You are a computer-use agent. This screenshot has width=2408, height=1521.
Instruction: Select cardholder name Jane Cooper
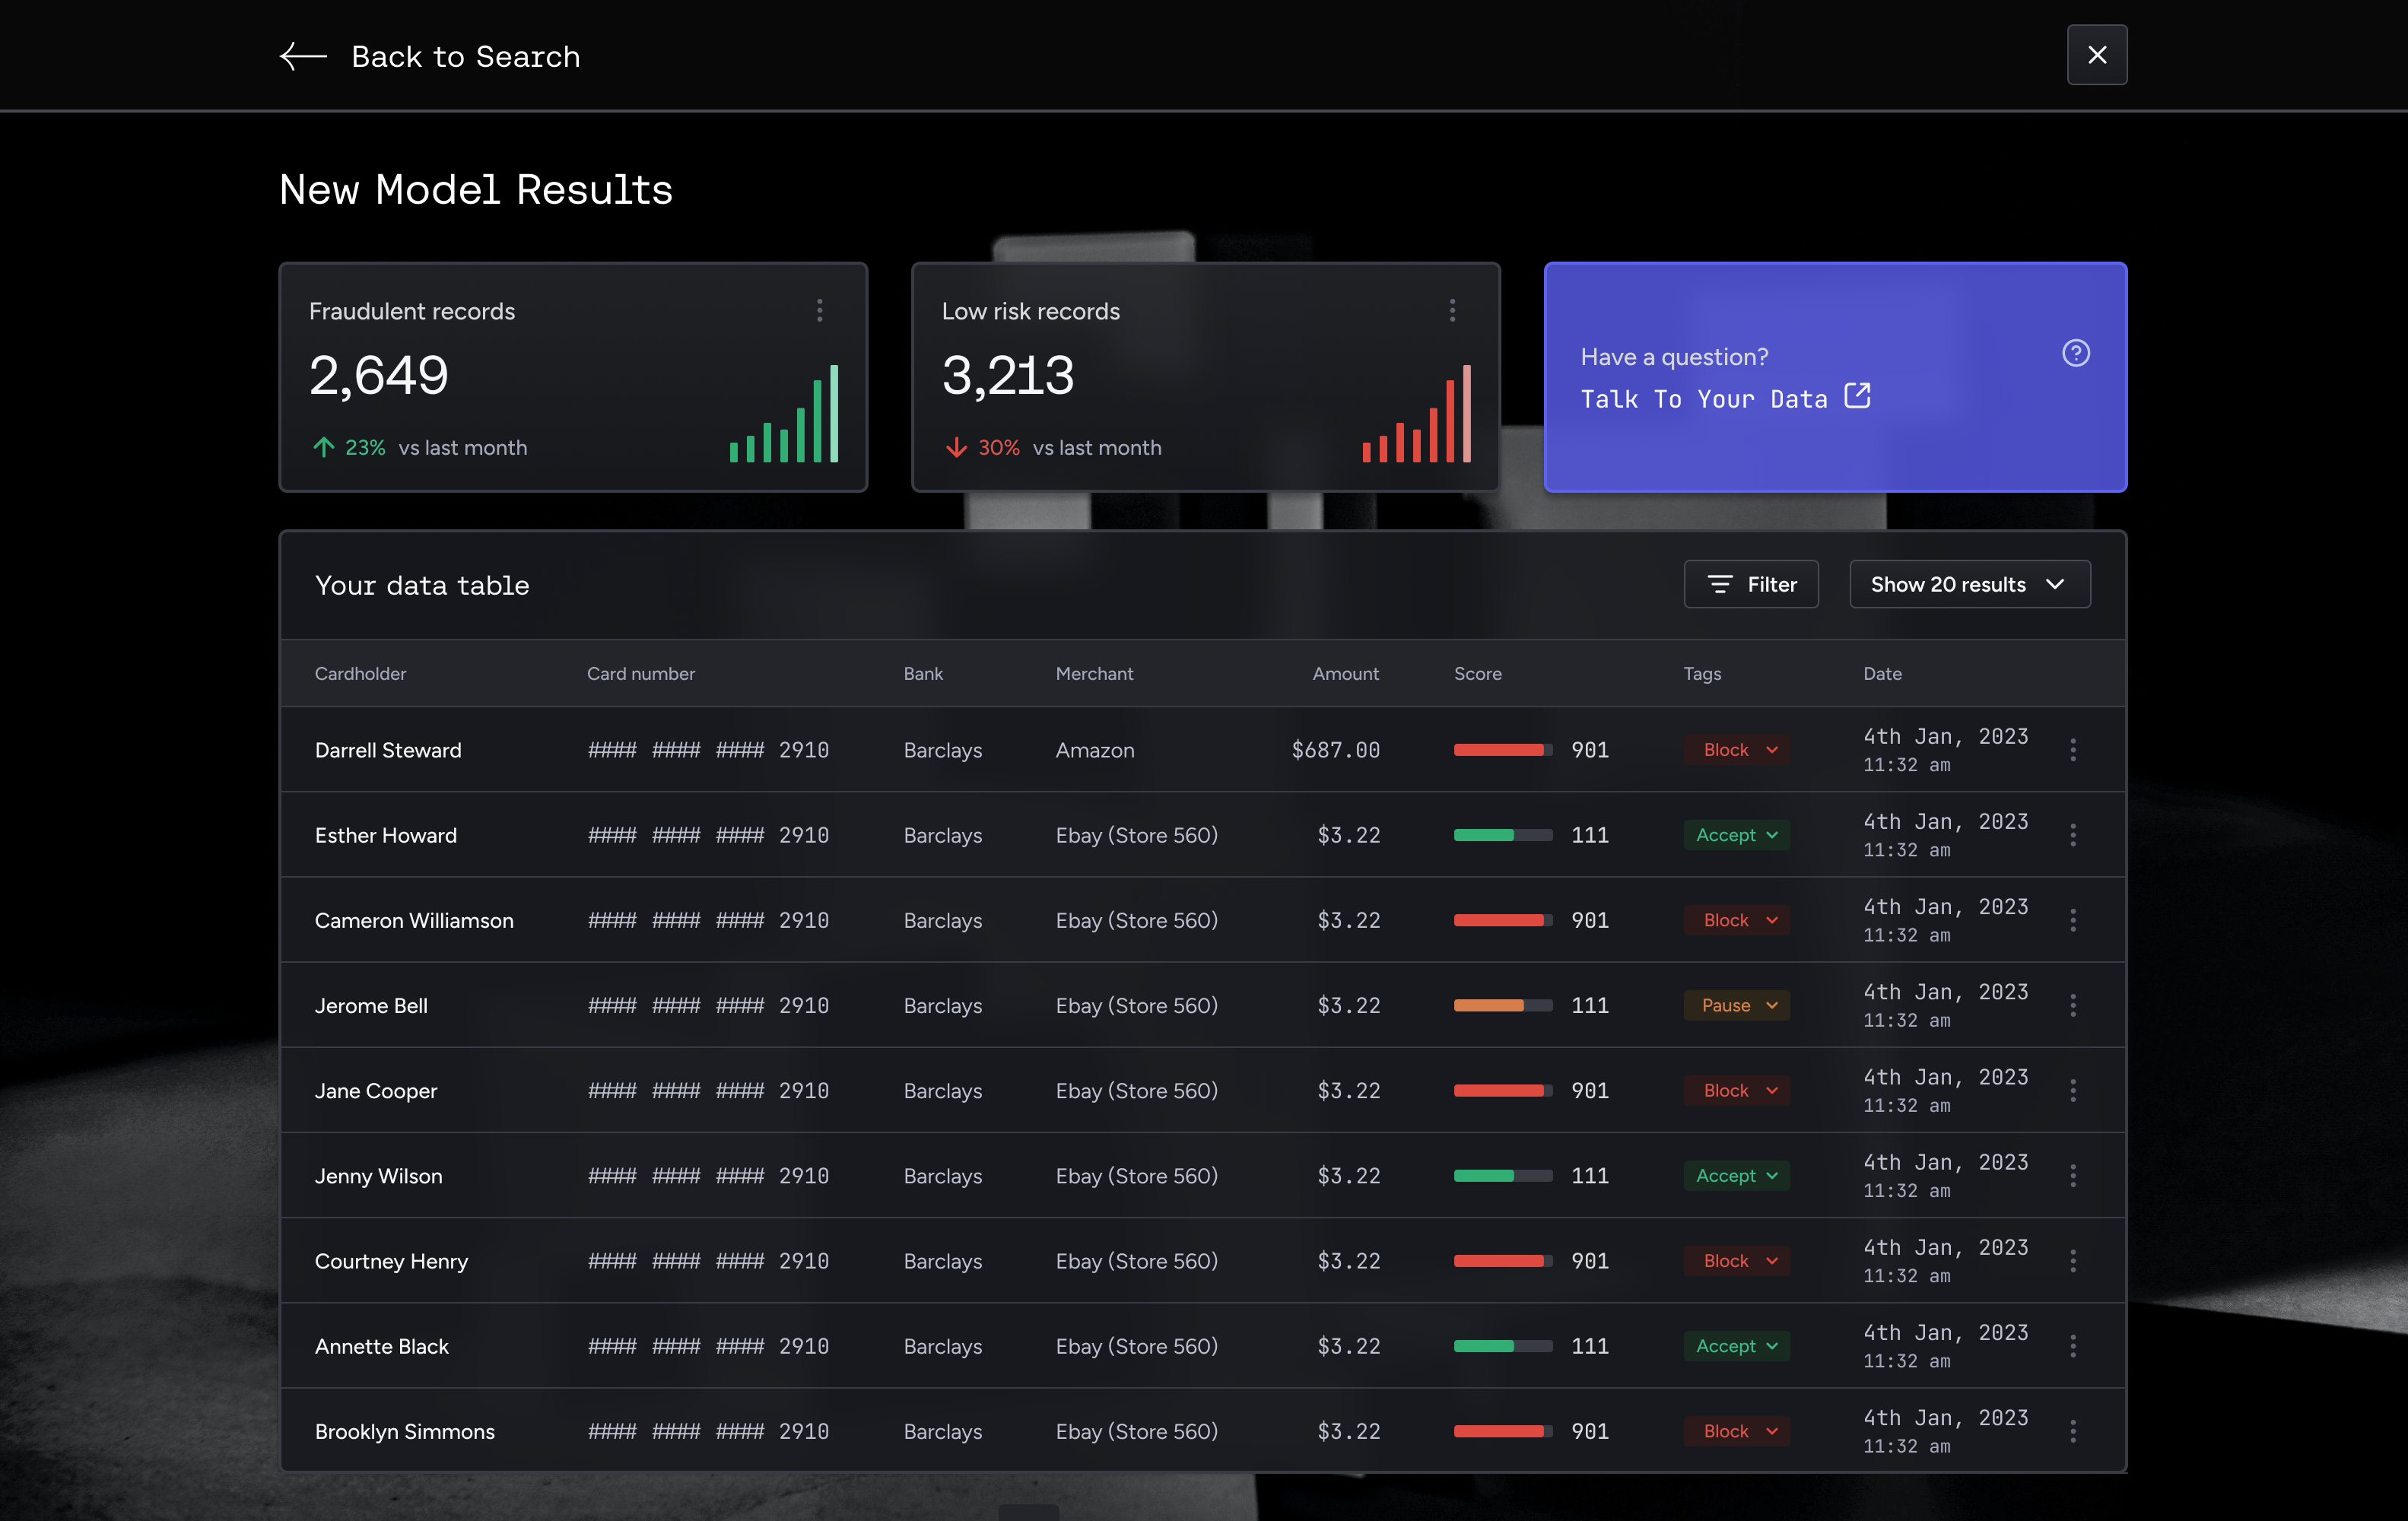click(x=376, y=1090)
